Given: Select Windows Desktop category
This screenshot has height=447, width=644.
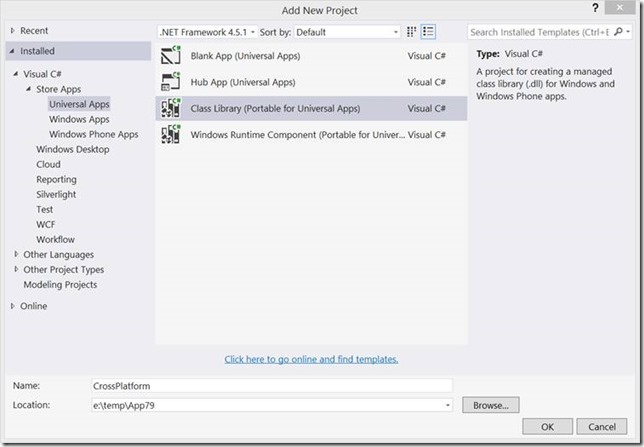Looking at the screenshot, I should [x=73, y=149].
